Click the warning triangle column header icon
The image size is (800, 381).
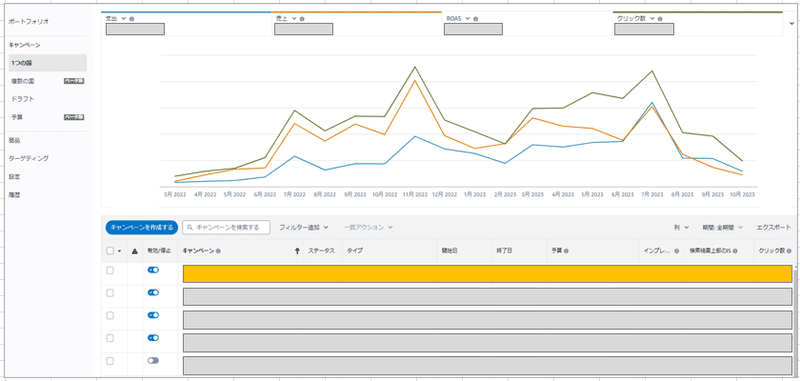(135, 251)
